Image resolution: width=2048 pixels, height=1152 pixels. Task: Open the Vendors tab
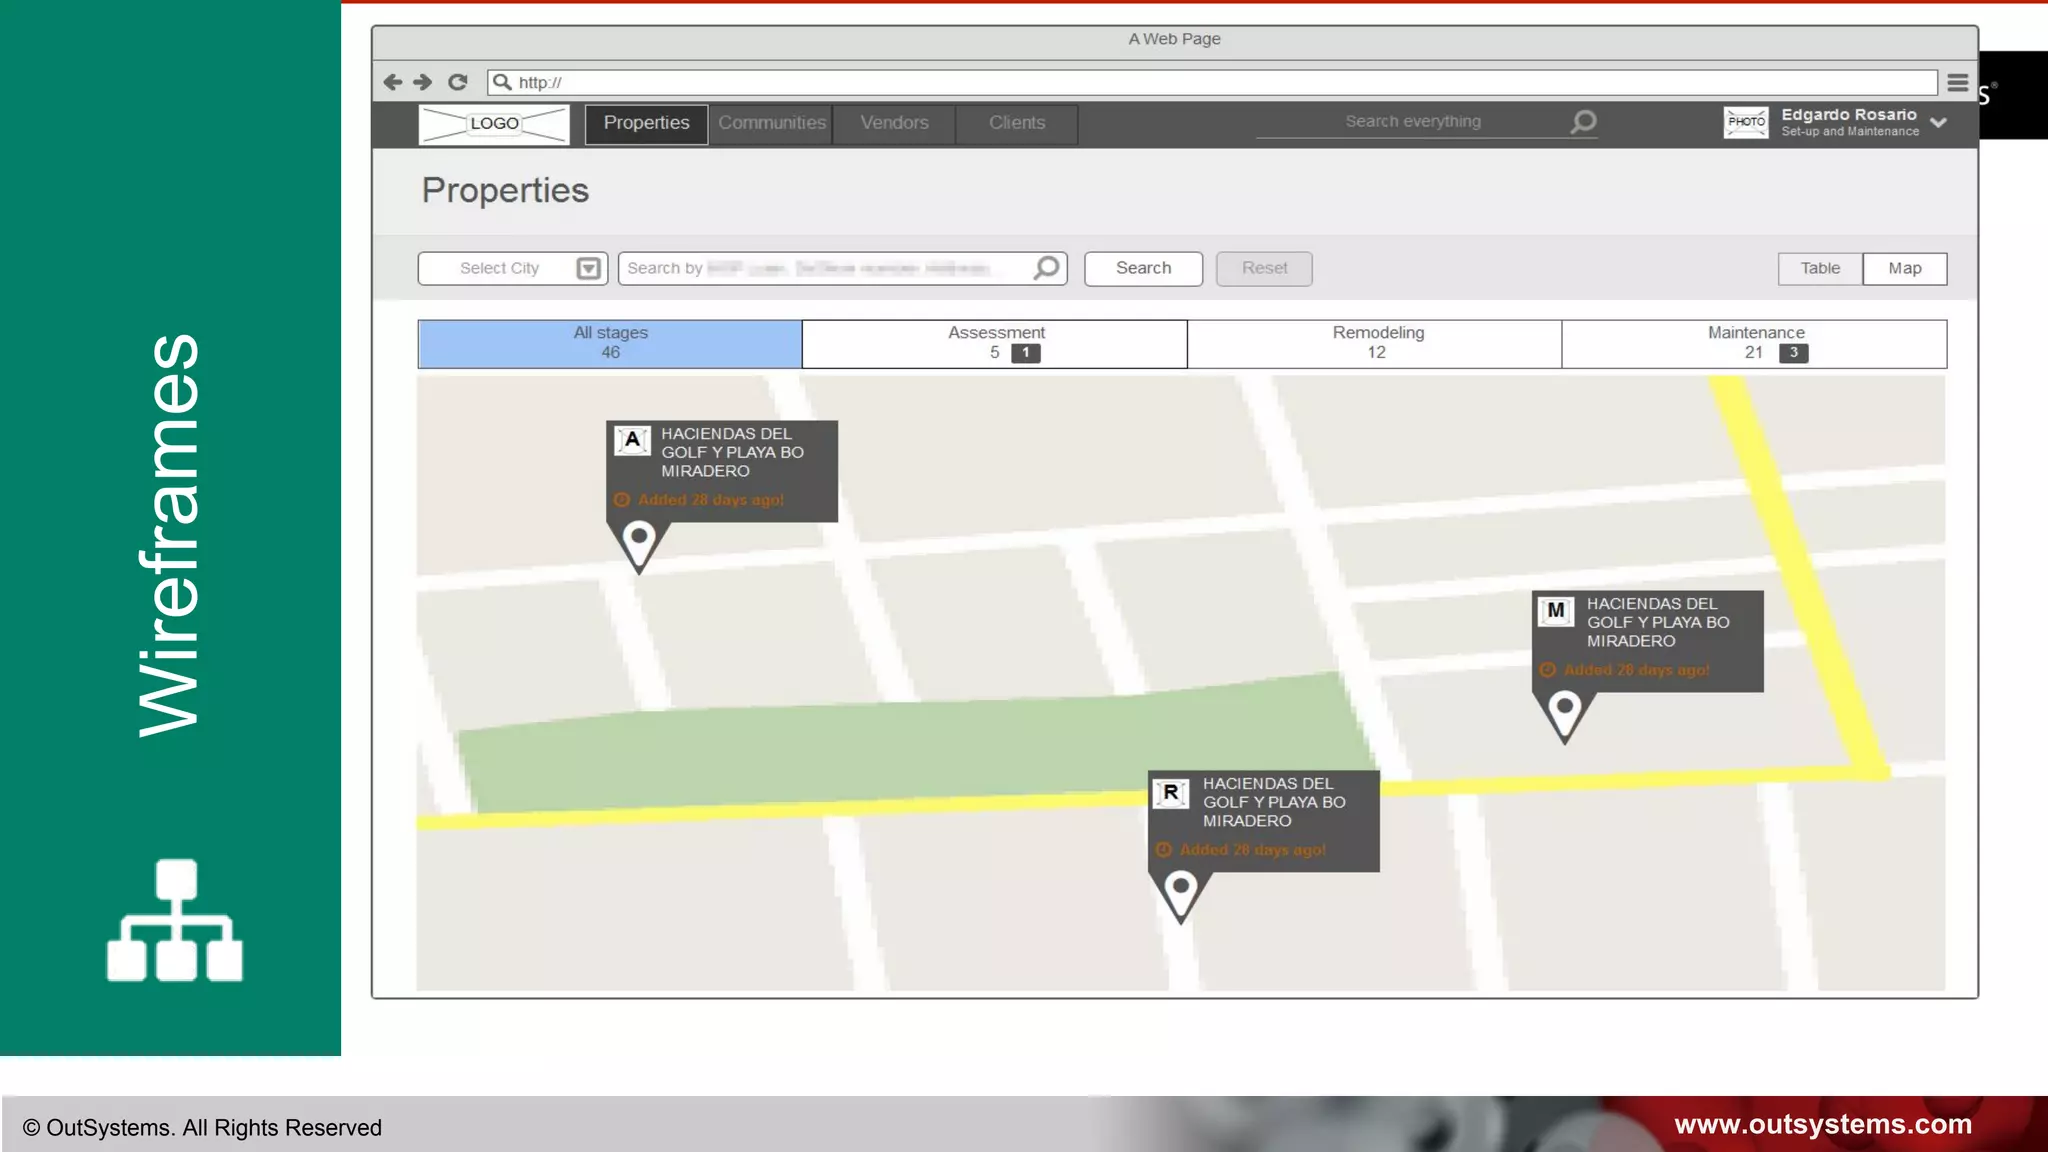894,123
